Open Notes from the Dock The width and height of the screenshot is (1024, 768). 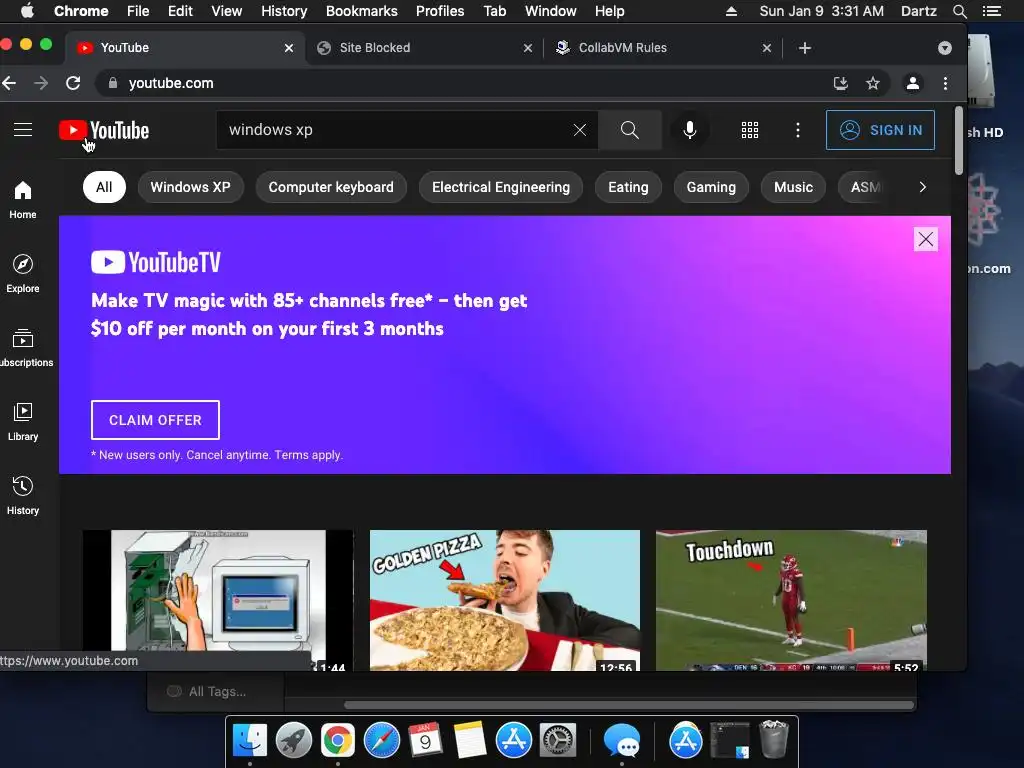pyautogui.click(x=469, y=740)
